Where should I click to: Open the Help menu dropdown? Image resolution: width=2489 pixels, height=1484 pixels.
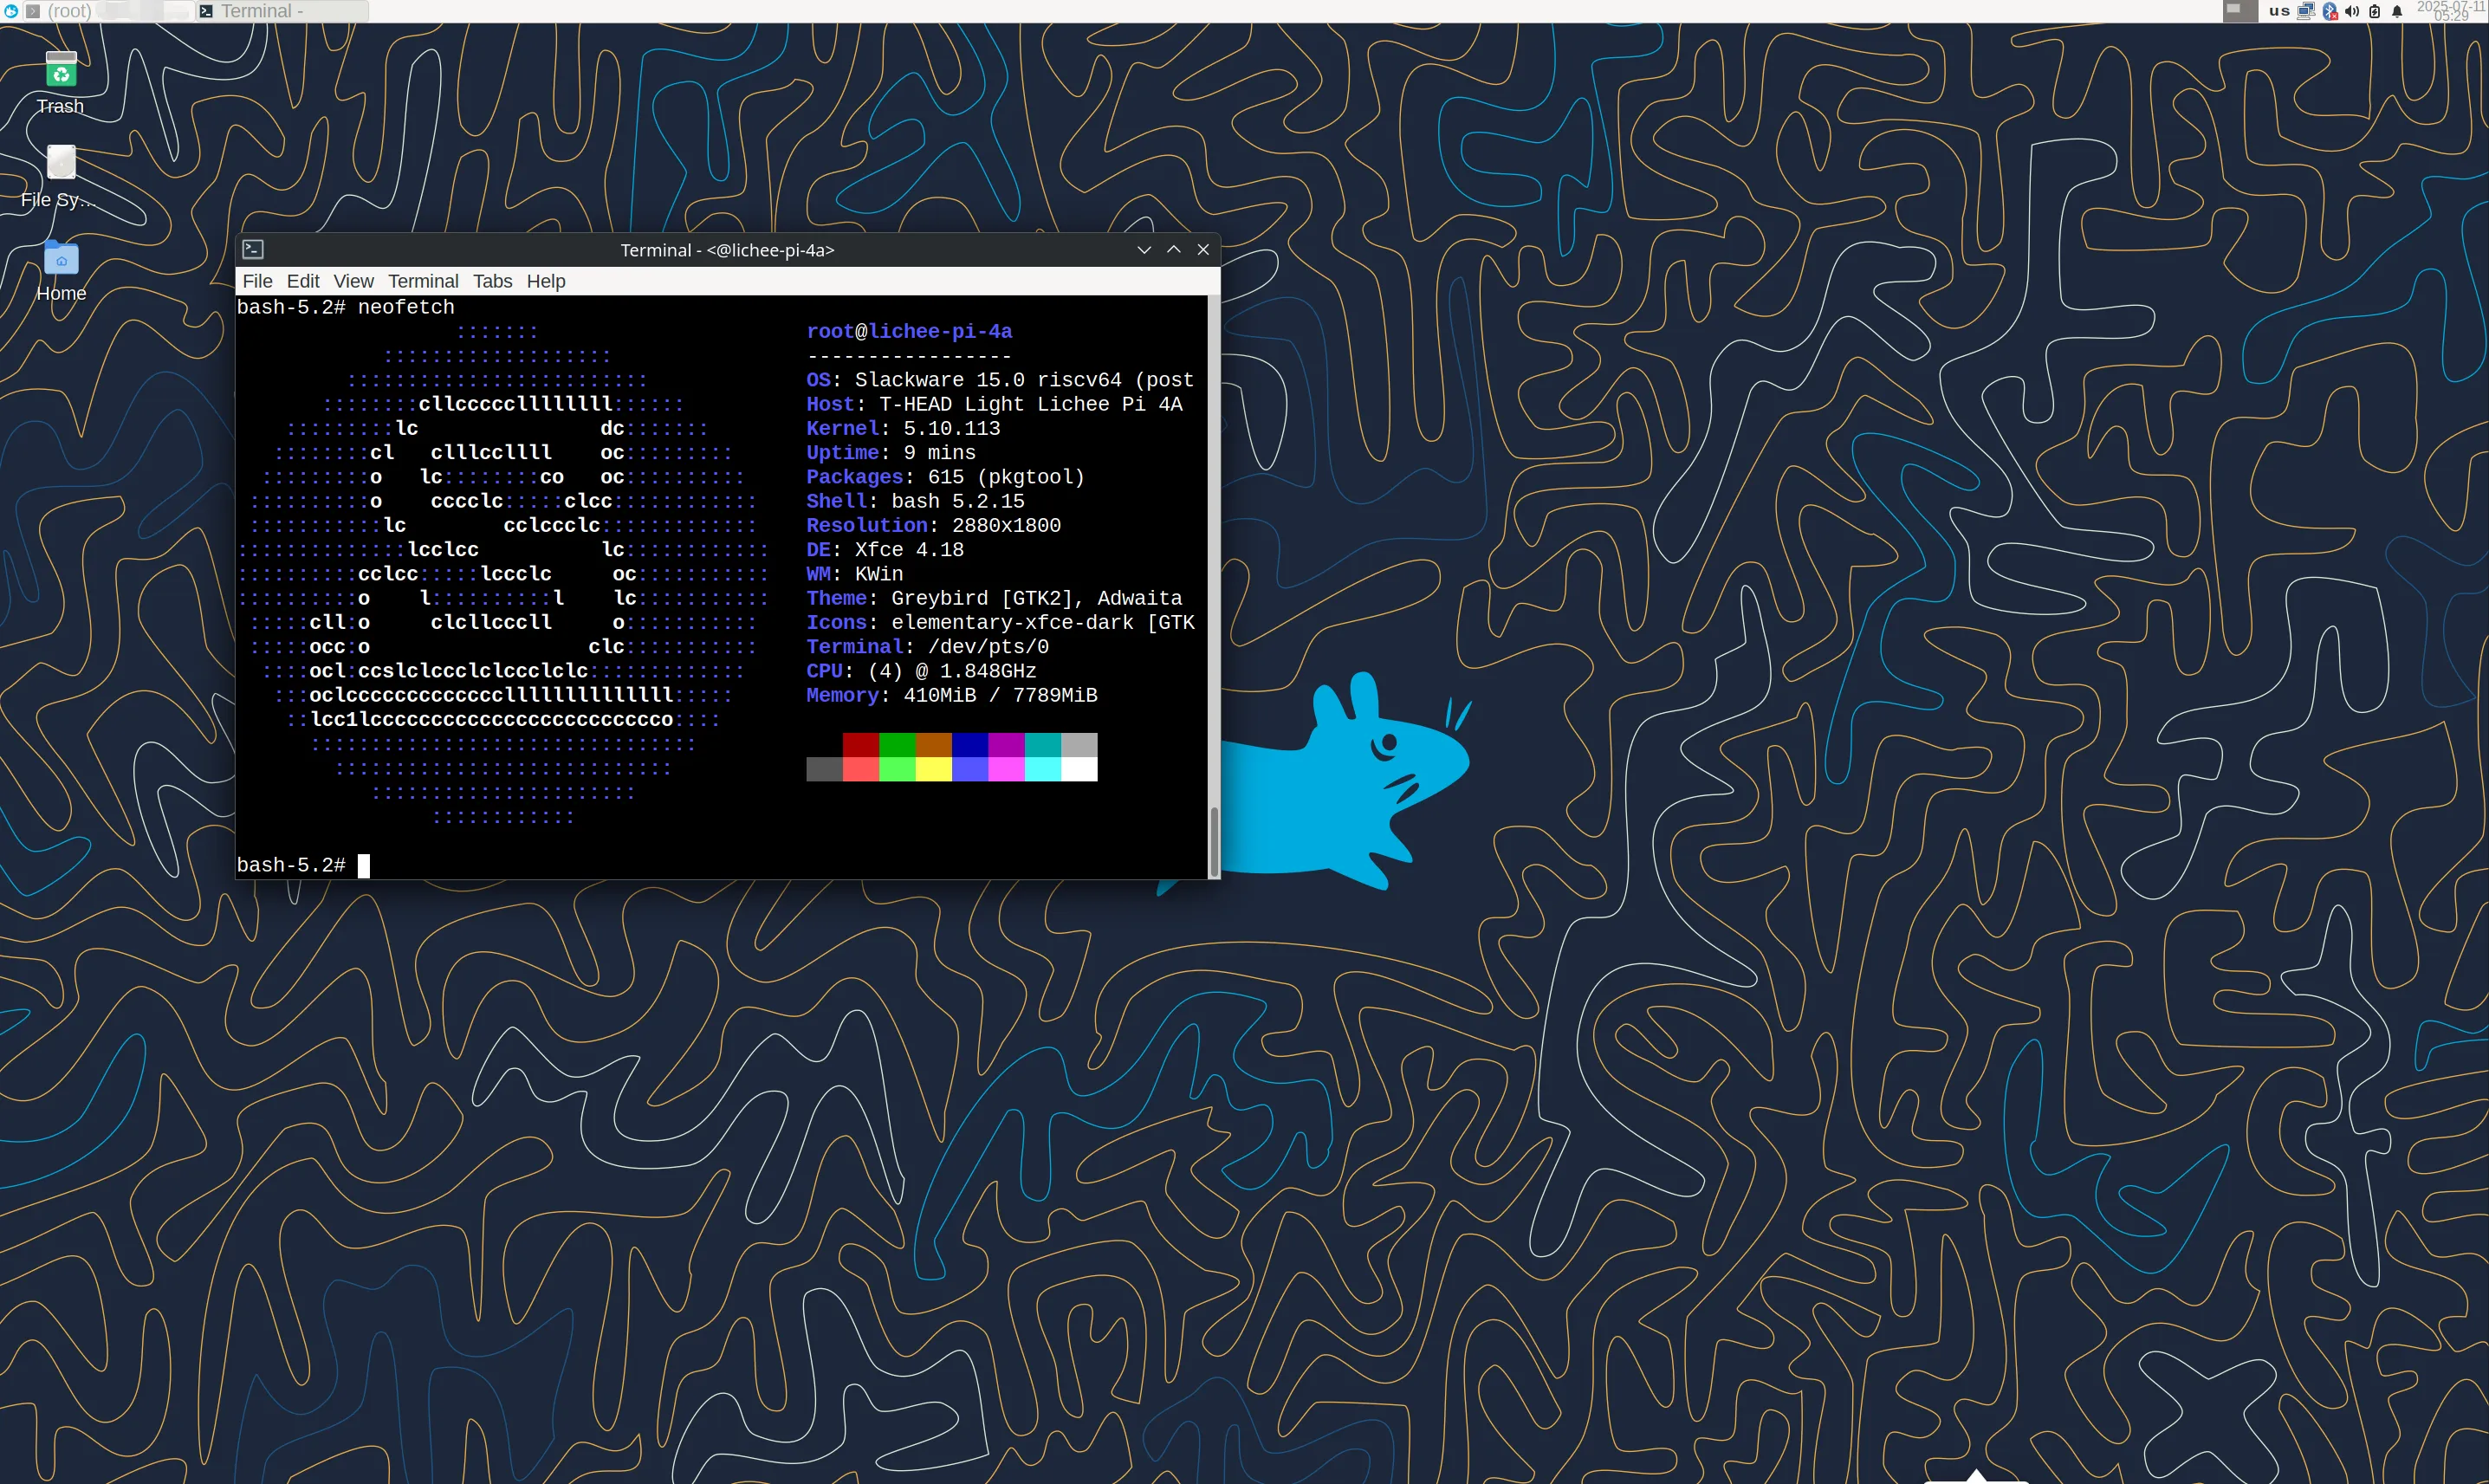coord(546,281)
